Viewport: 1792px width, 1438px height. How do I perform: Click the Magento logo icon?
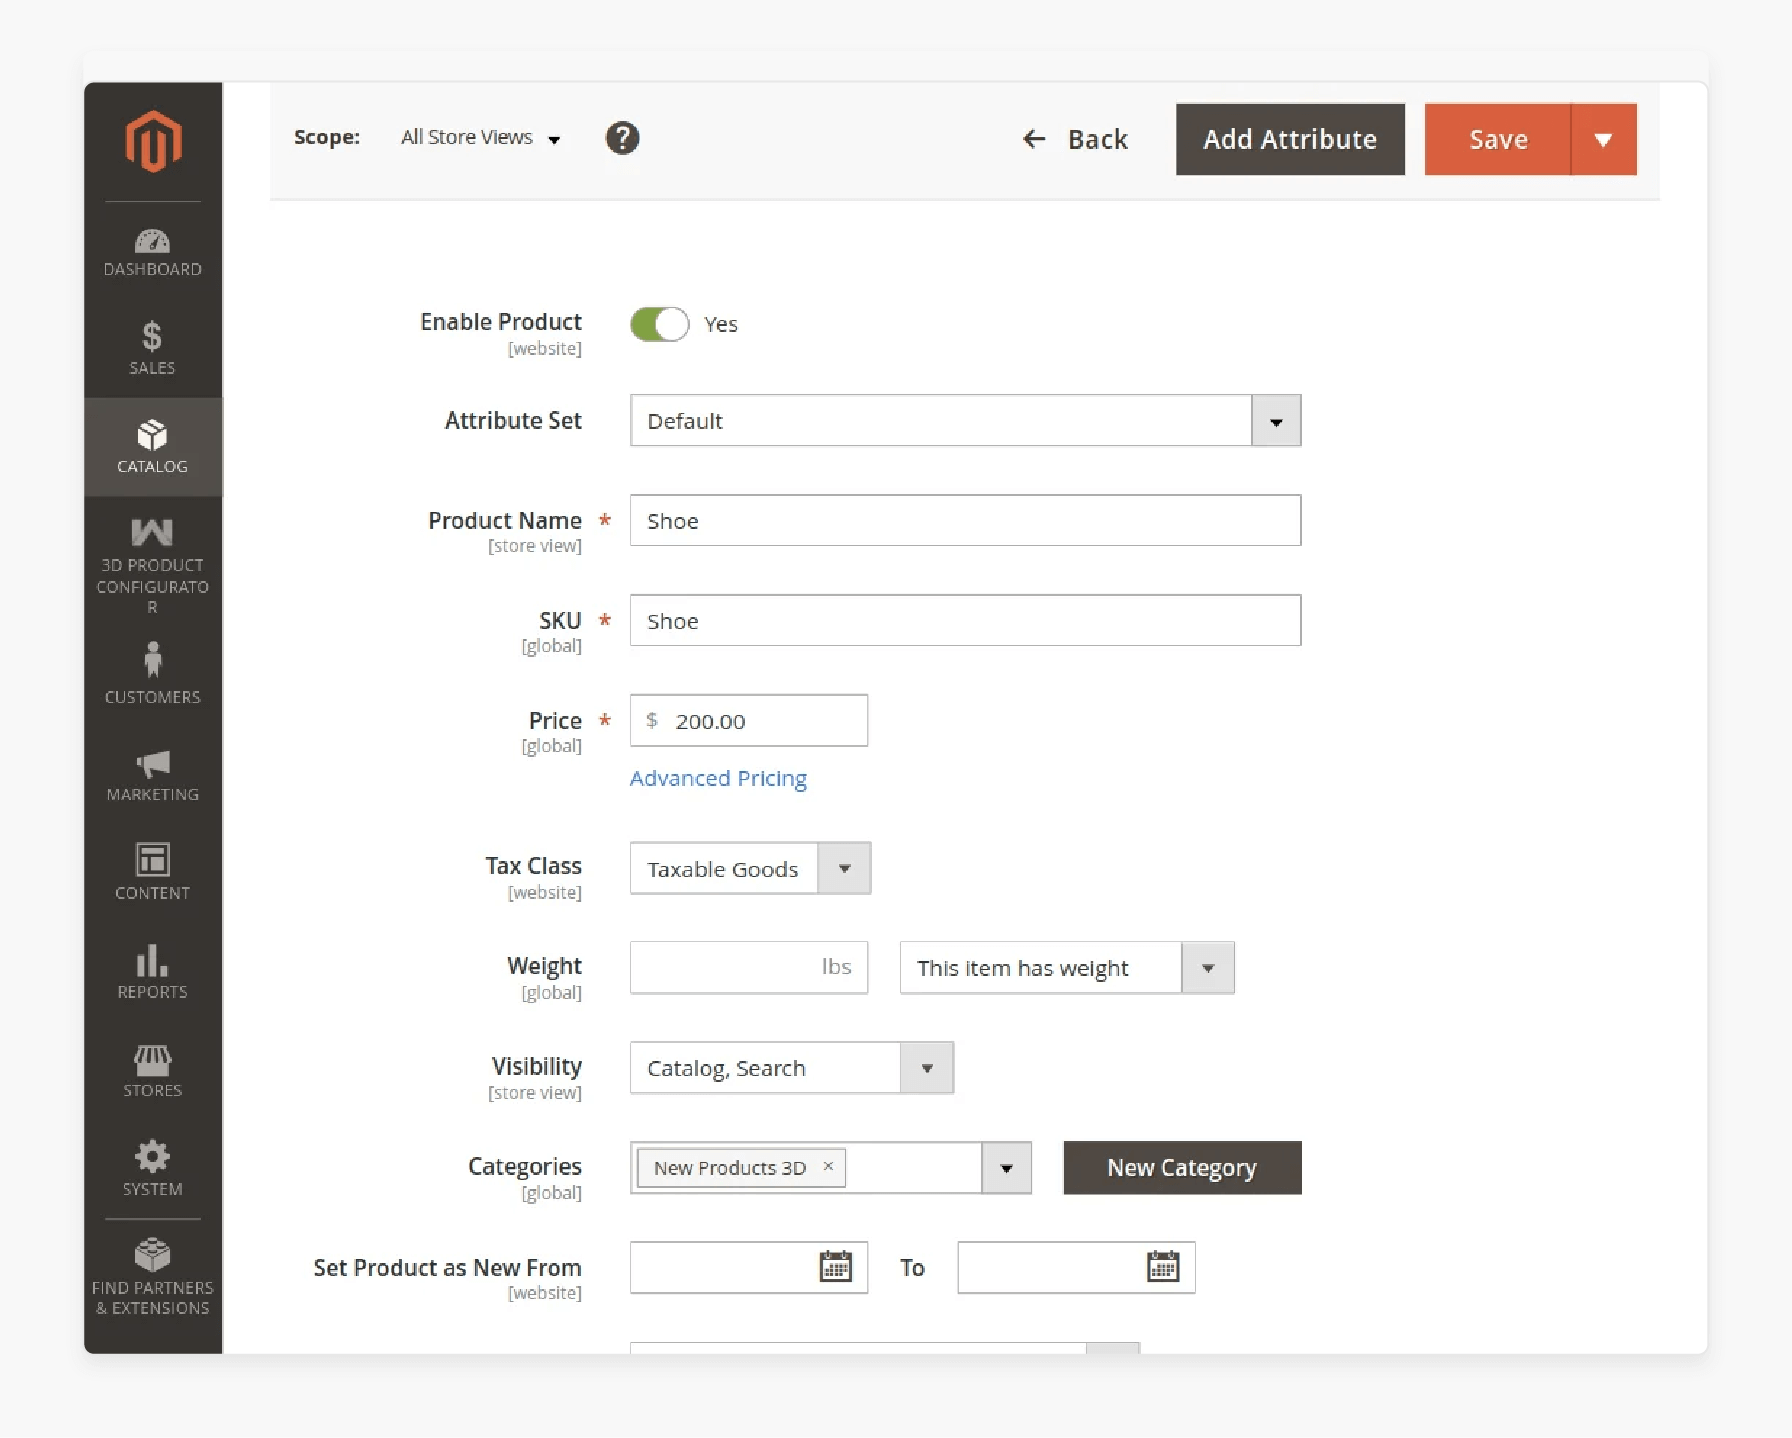pyautogui.click(x=153, y=141)
